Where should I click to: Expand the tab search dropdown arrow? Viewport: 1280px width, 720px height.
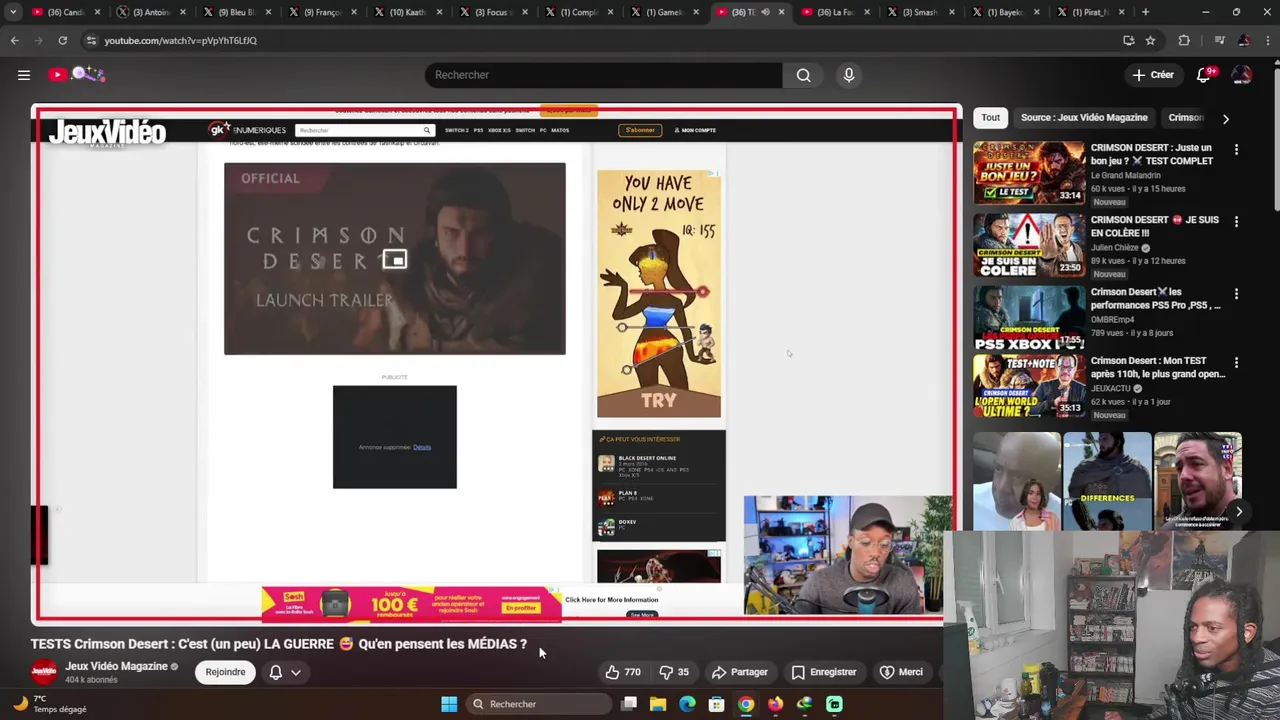pyautogui.click(x=13, y=12)
